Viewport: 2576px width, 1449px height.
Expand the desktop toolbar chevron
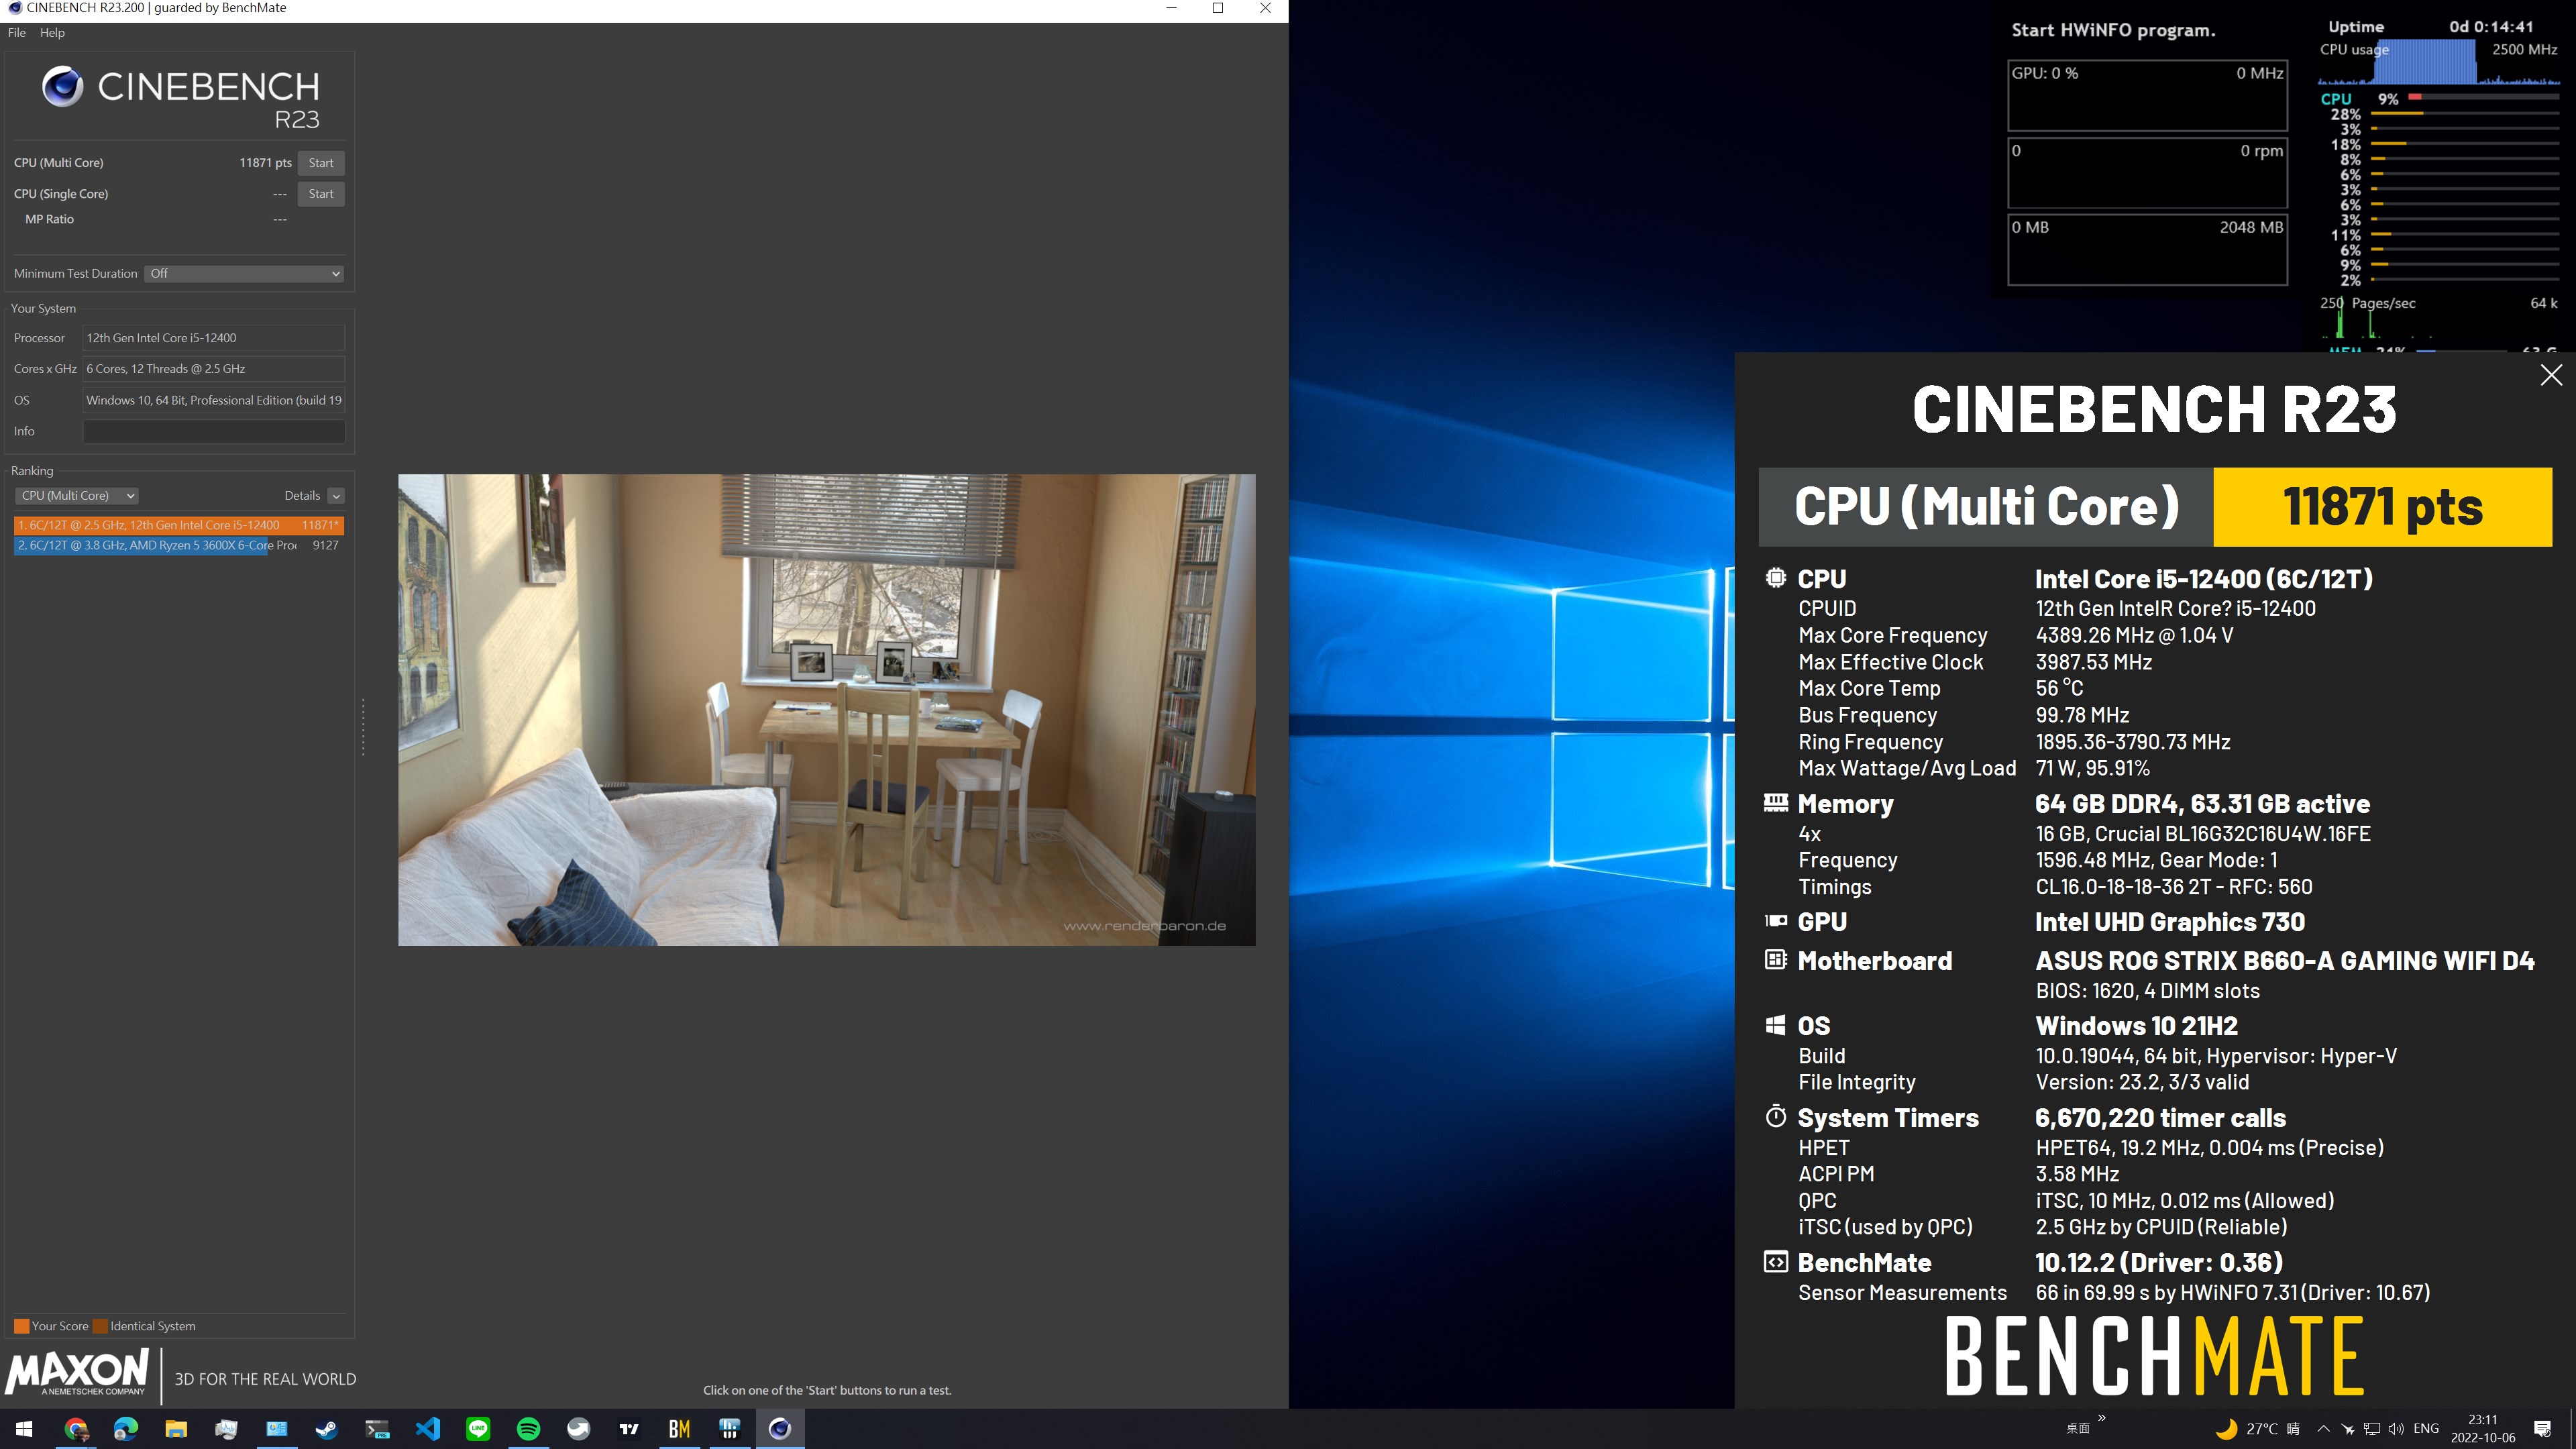[x=2101, y=1418]
